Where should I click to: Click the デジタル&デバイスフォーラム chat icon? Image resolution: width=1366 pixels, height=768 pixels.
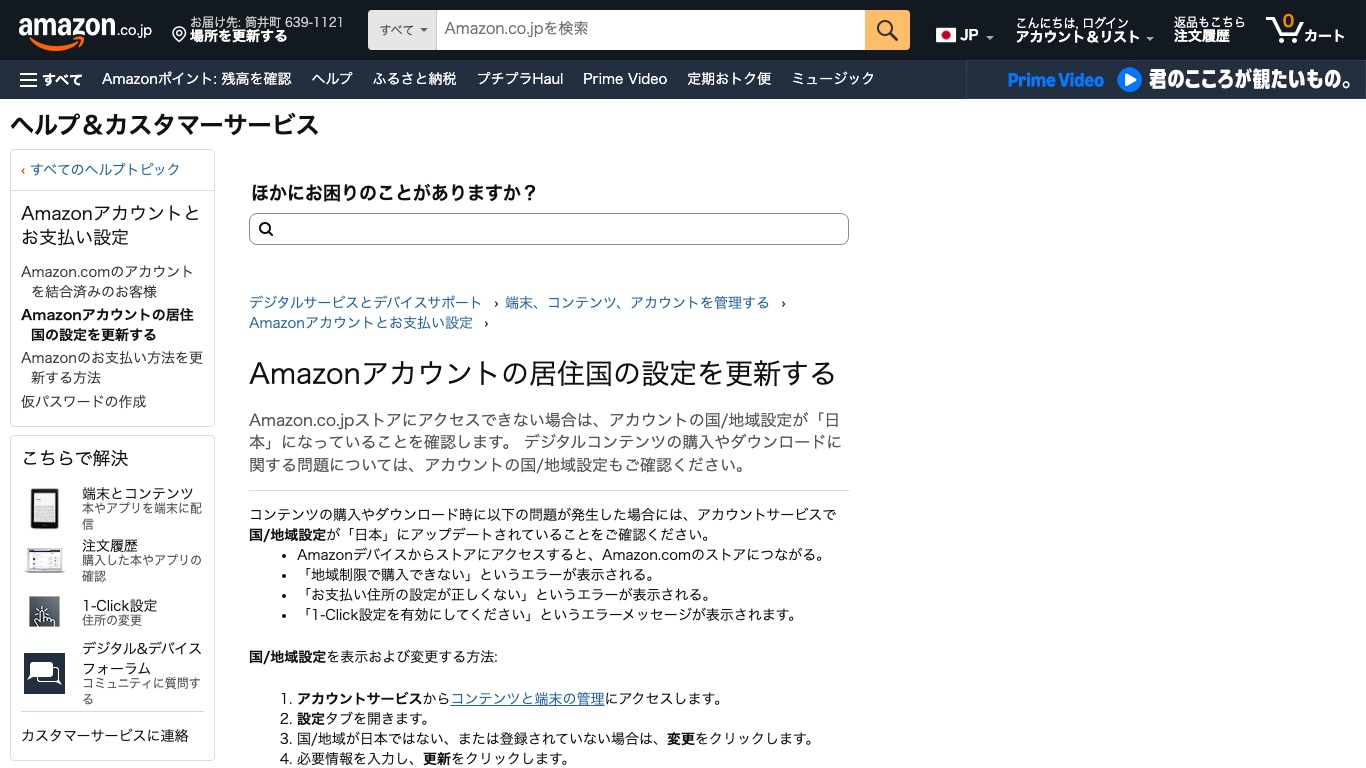(44, 673)
